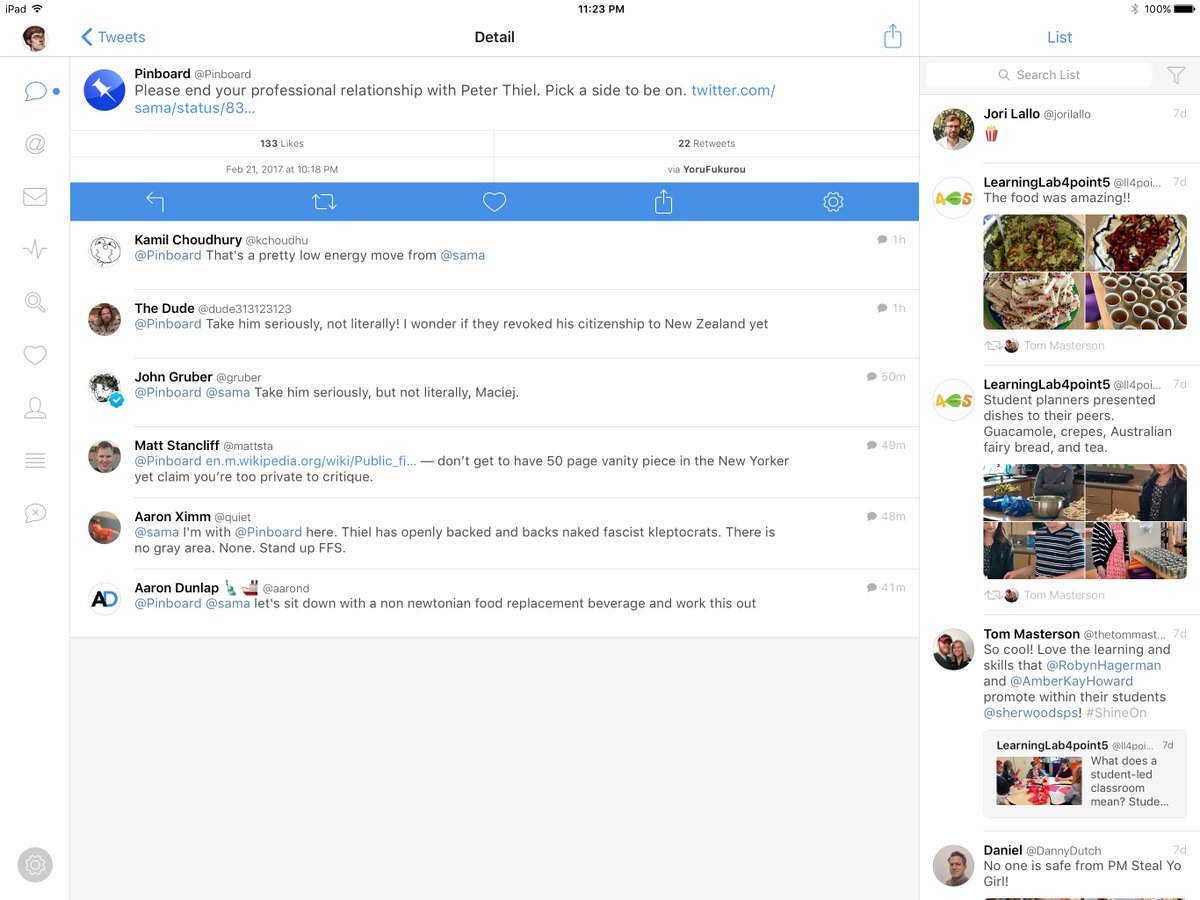1200x900 pixels.
Task: Open the Mutes bubble-with-x tab
Action: 35,513
